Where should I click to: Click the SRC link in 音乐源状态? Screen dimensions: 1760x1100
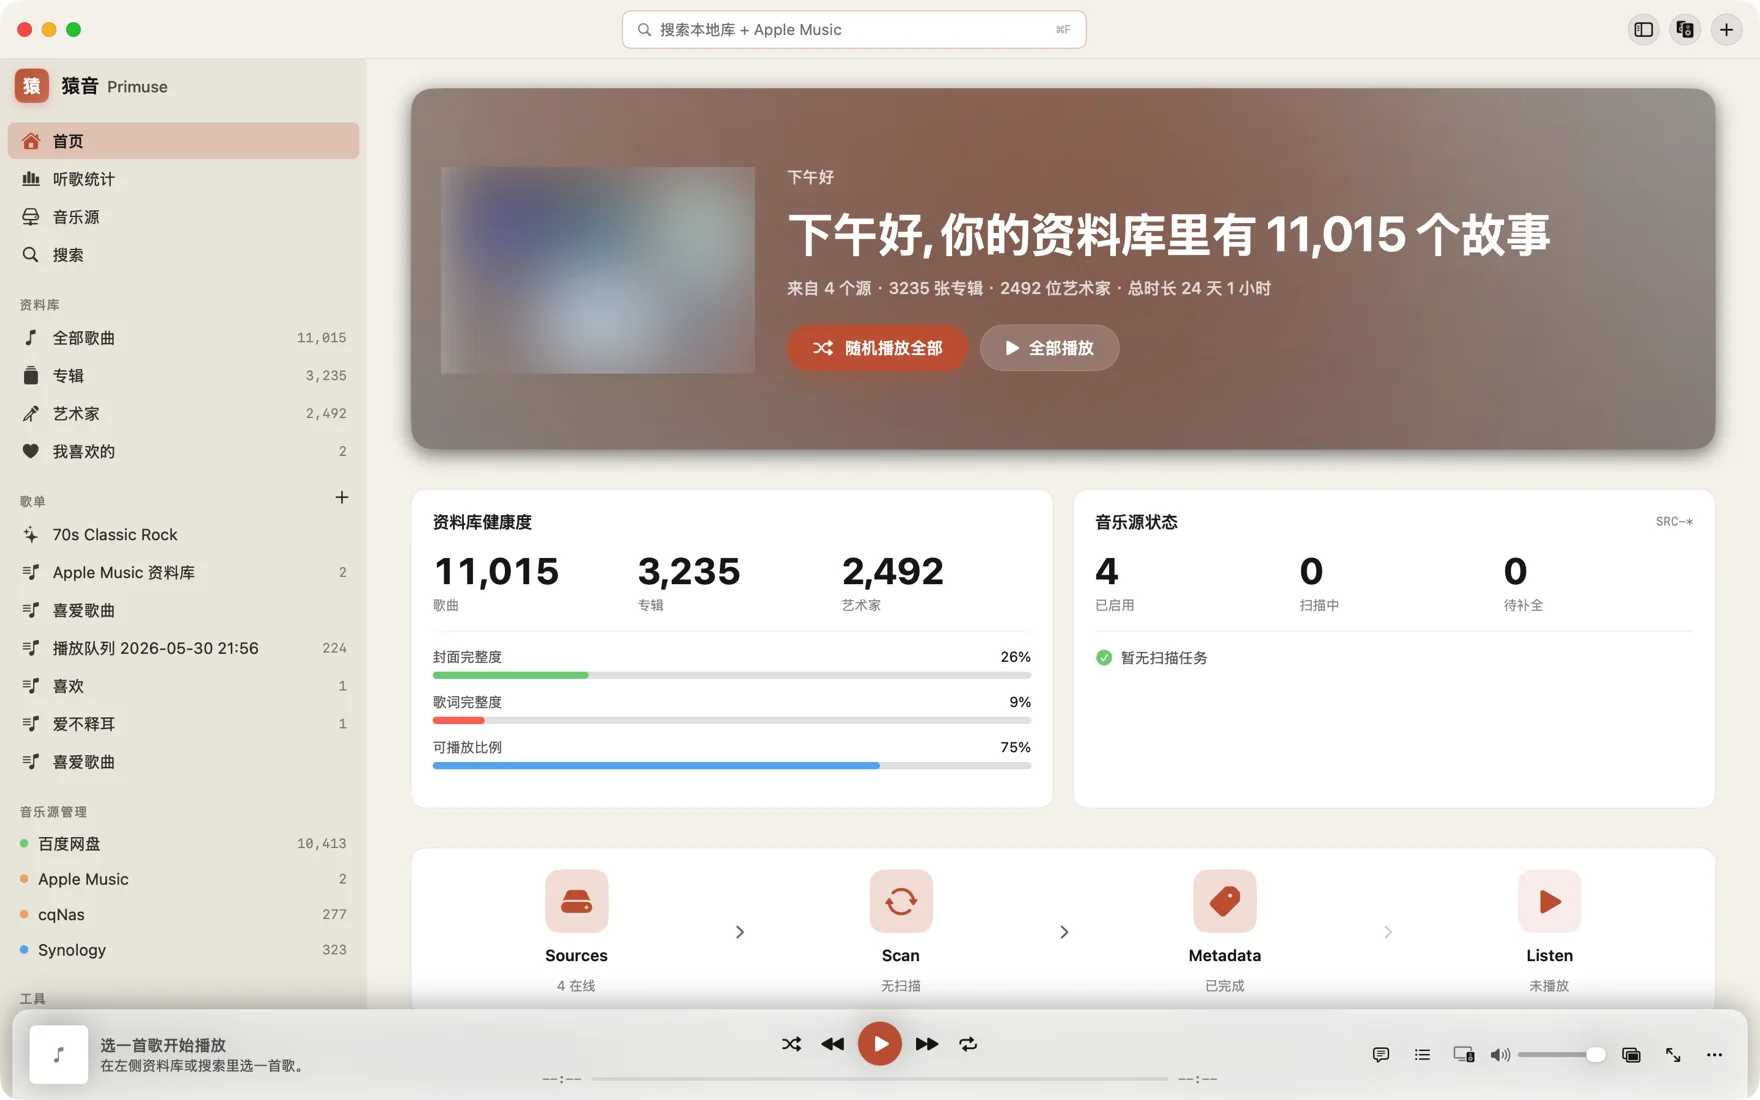click(x=1674, y=522)
